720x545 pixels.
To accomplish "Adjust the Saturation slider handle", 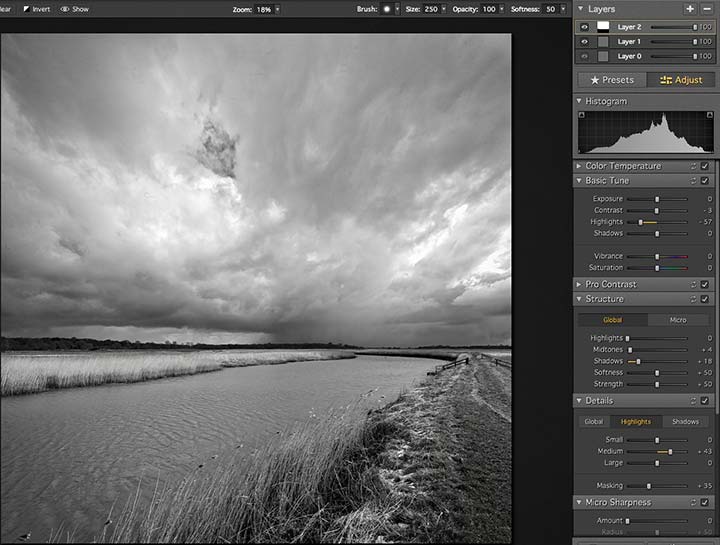I will tap(657, 268).
